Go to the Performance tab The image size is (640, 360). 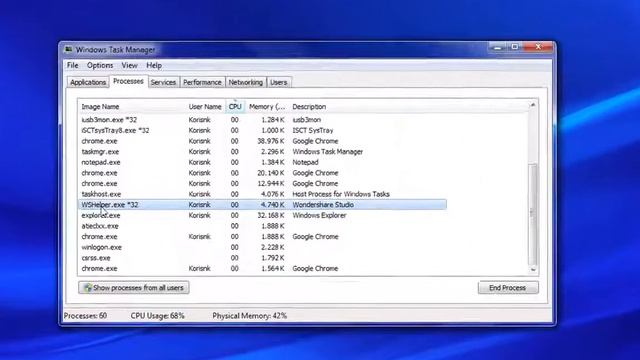point(202,82)
